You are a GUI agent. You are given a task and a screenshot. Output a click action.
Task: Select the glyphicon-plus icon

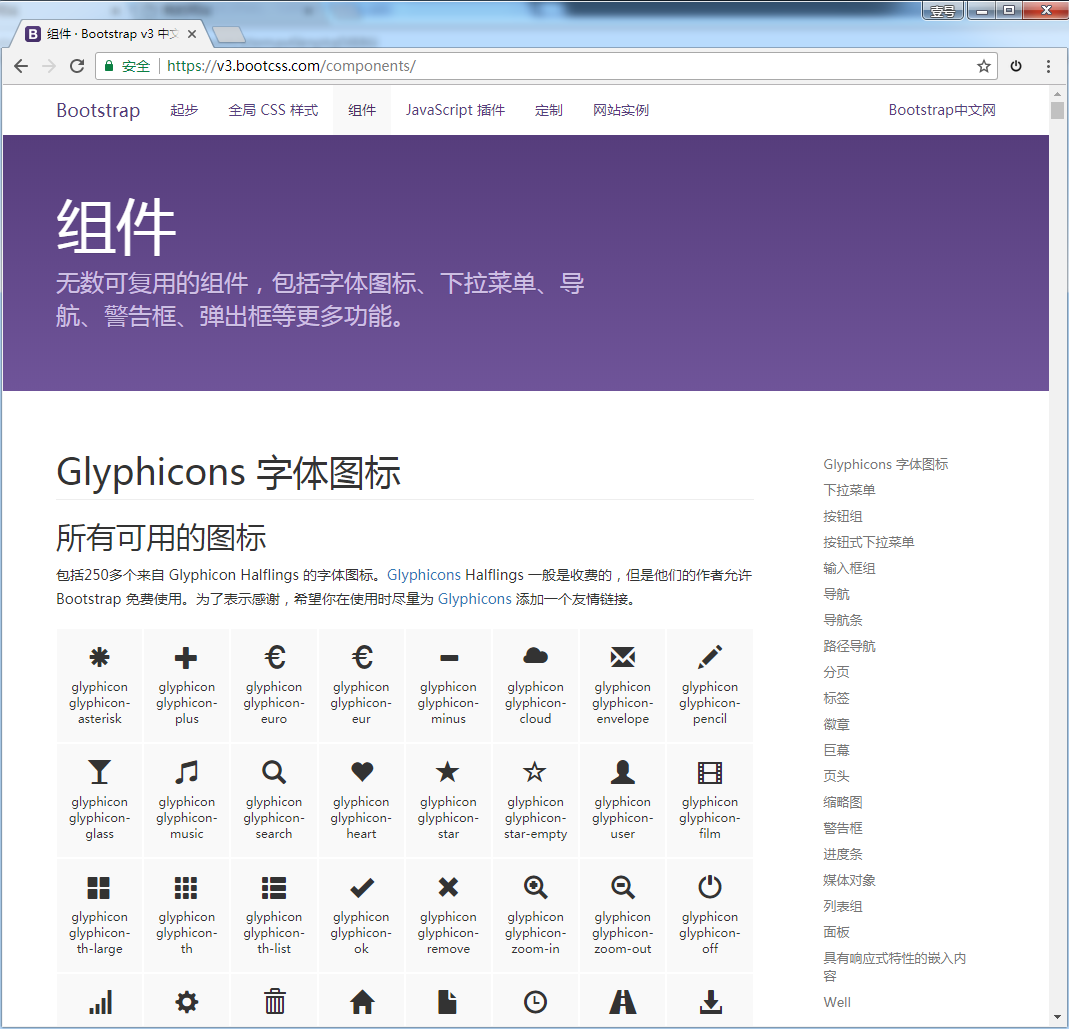pyautogui.click(x=186, y=657)
